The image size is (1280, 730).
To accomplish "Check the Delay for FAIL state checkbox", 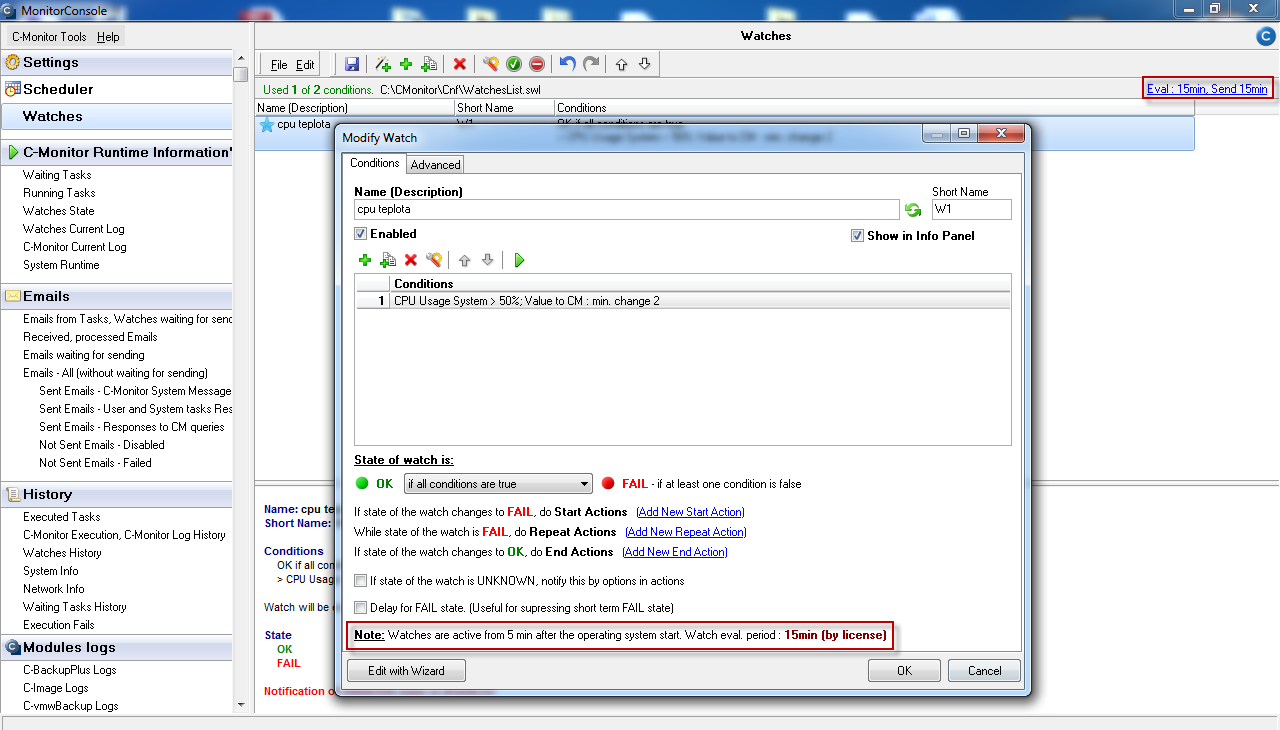I will tap(361, 608).
